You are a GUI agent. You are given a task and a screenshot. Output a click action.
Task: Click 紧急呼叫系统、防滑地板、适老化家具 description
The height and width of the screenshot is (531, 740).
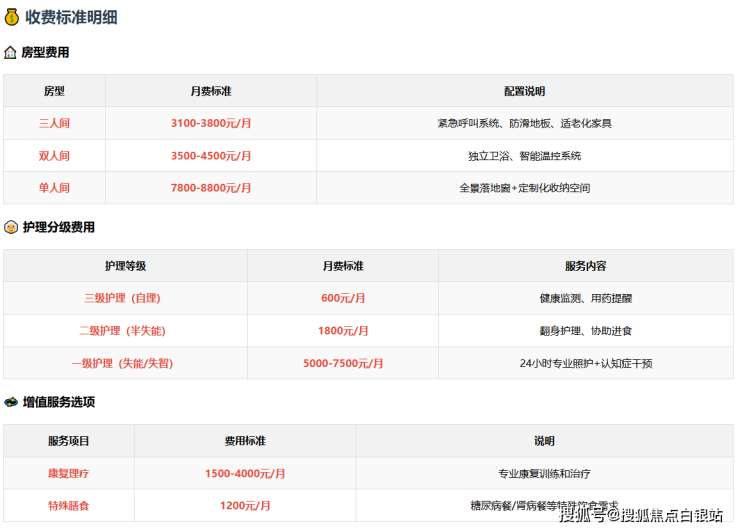(525, 123)
